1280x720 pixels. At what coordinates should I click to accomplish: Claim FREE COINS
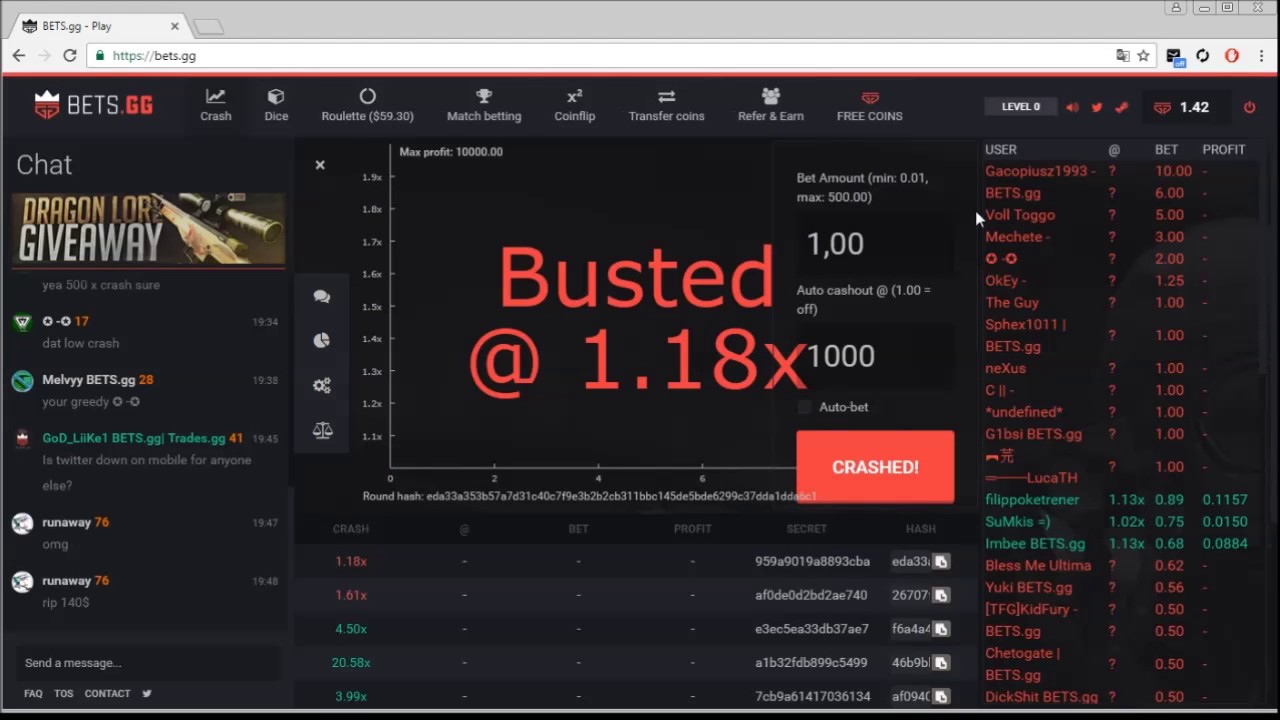pos(869,105)
